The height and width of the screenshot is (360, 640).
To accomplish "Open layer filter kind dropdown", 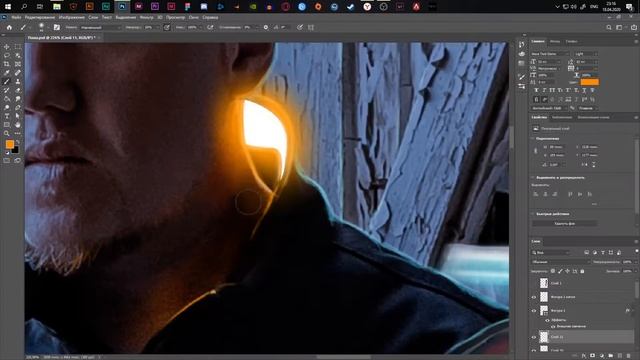I will click(552, 253).
